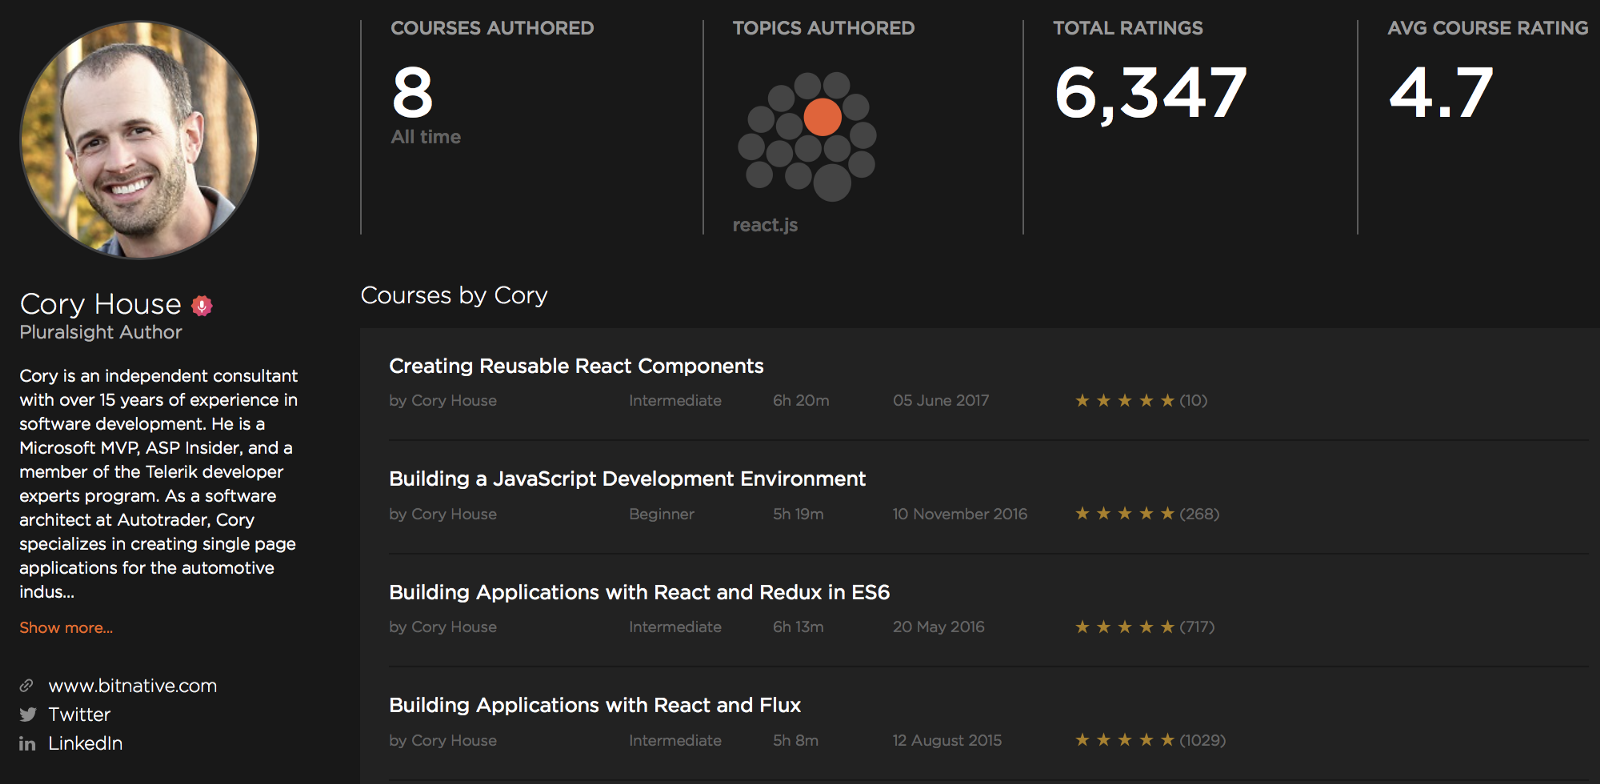The image size is (1600, 784).
Task: Open Building Applications with React and Flux
Action: pyautogui.click(x=595, y=705)
